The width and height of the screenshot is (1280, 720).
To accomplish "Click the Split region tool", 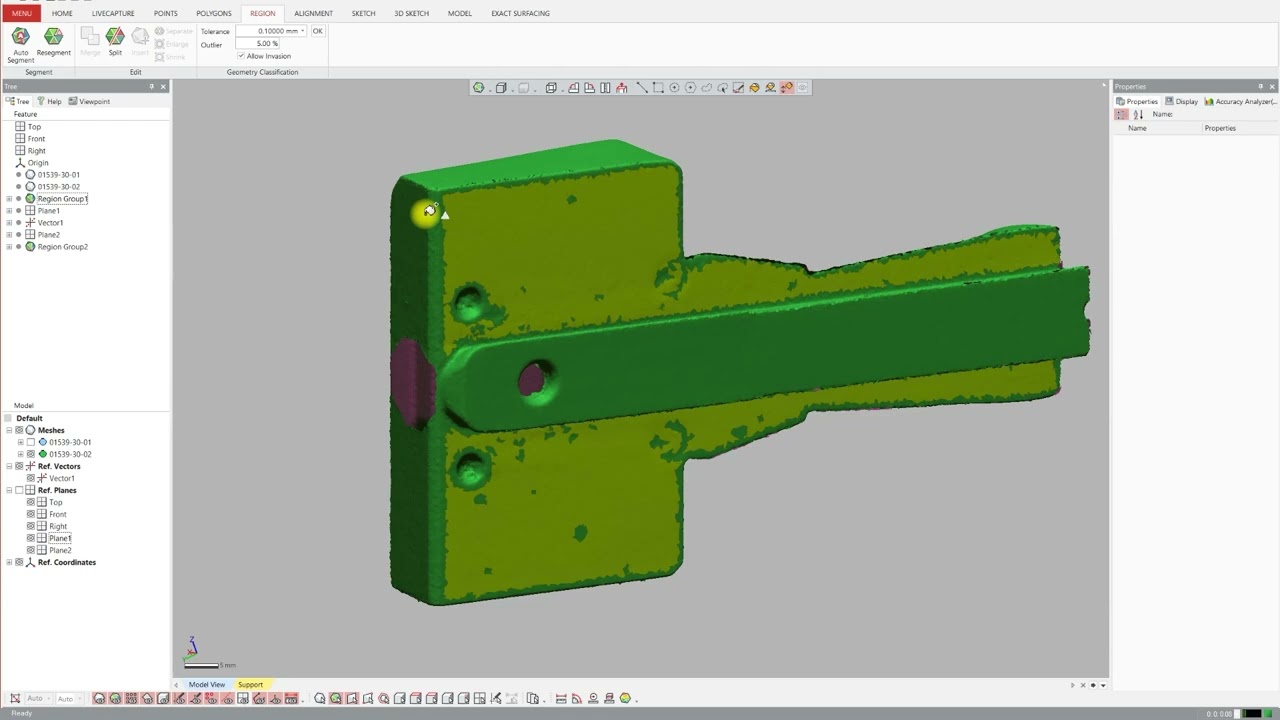I will (x=115, y=42).
